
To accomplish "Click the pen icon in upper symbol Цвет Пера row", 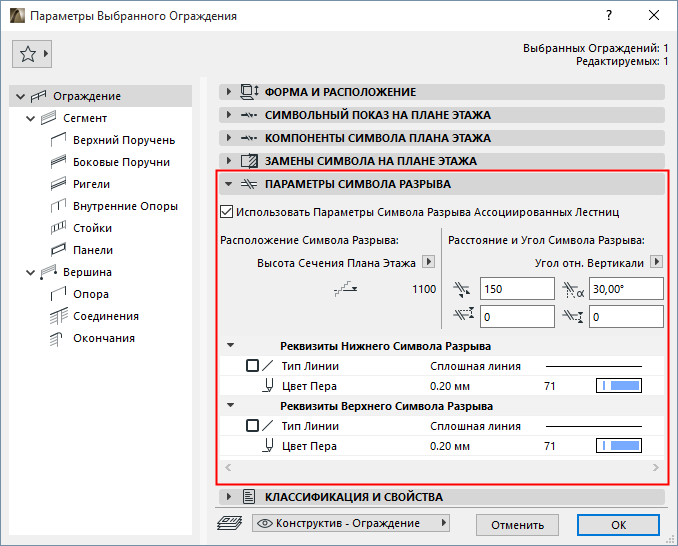I will pyautogui.click(x=268, y=446).
